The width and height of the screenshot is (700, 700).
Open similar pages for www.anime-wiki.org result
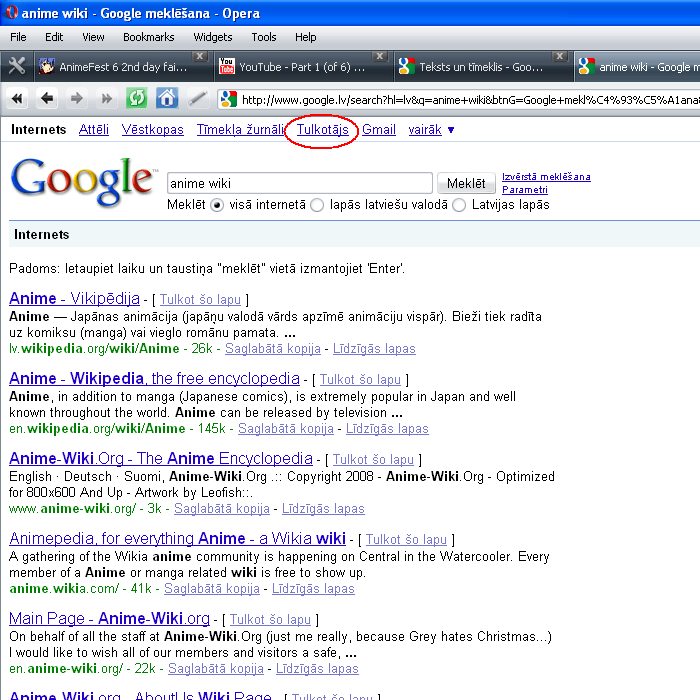[323, 508]
